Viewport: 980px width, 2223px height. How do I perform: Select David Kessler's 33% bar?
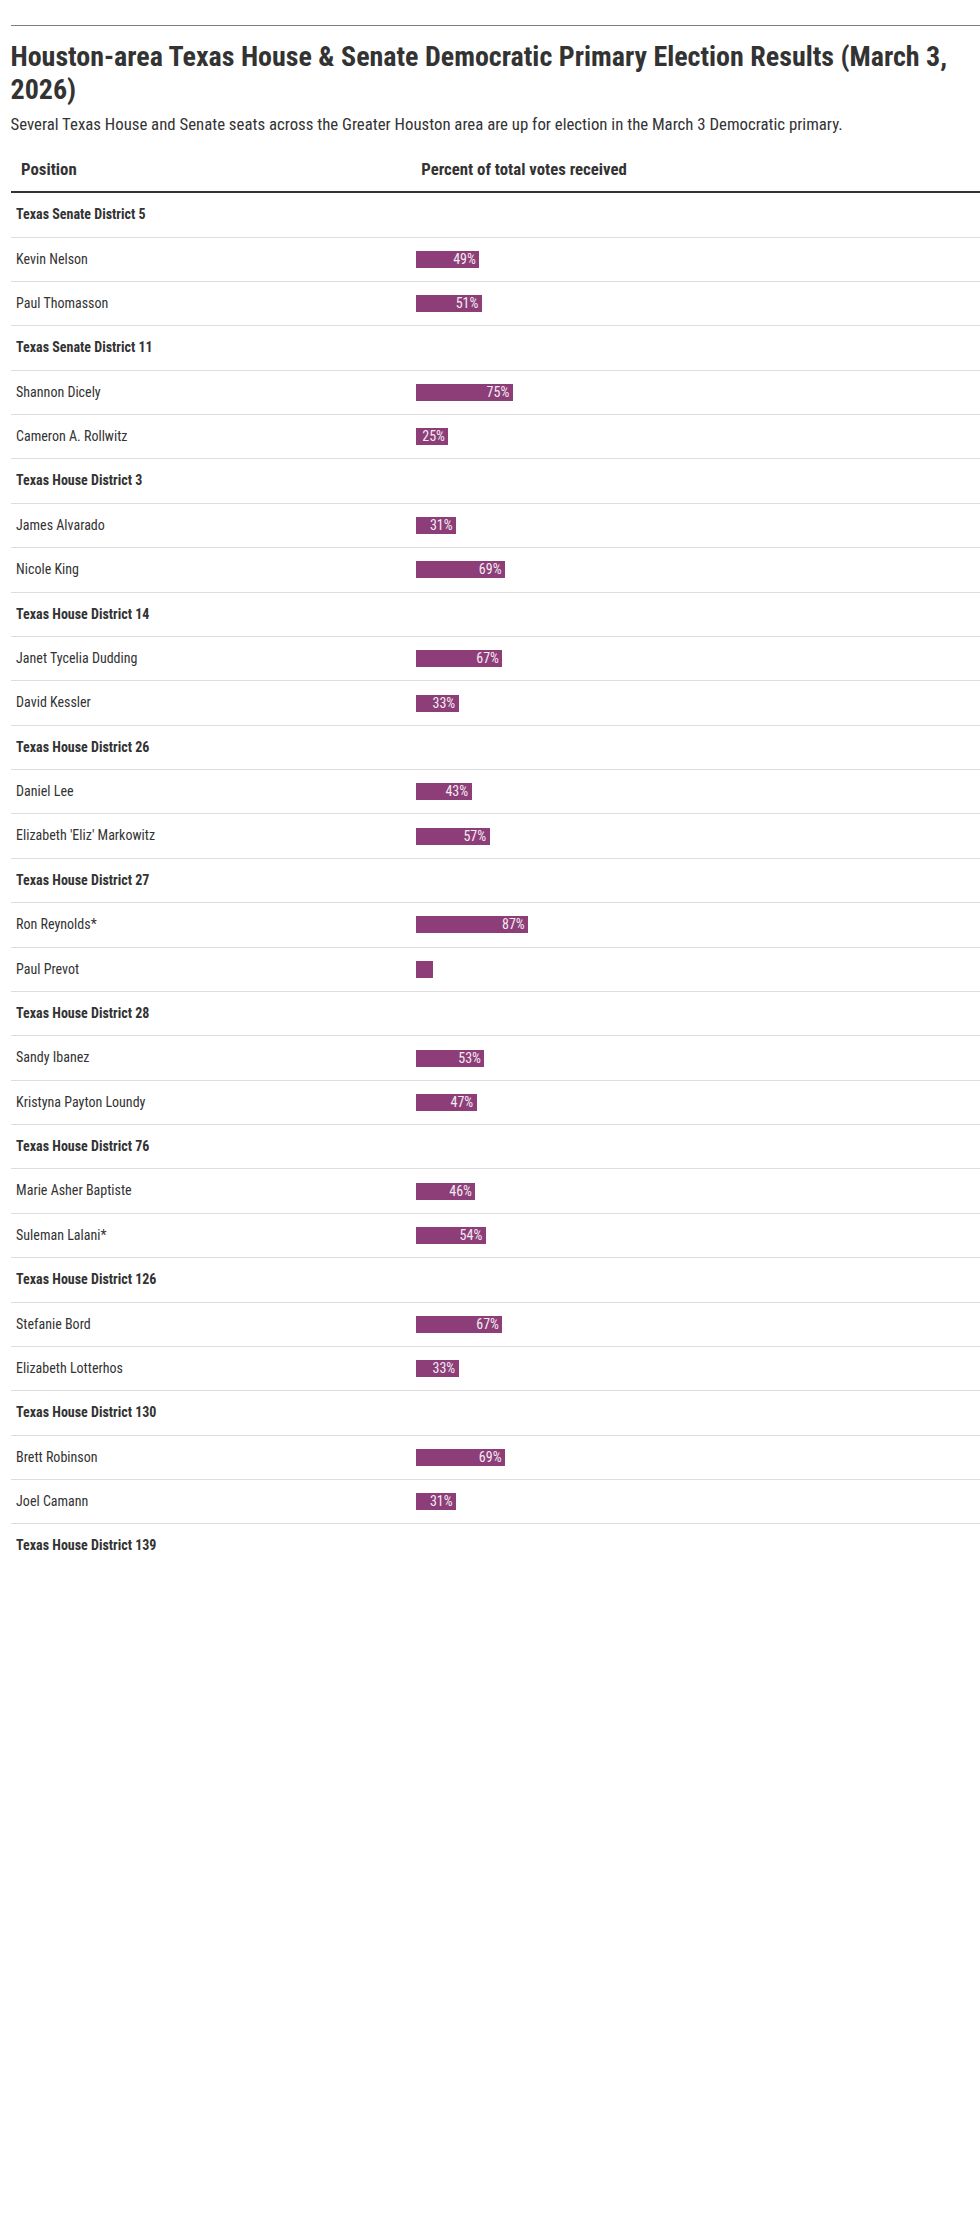[x=437, y=703]
